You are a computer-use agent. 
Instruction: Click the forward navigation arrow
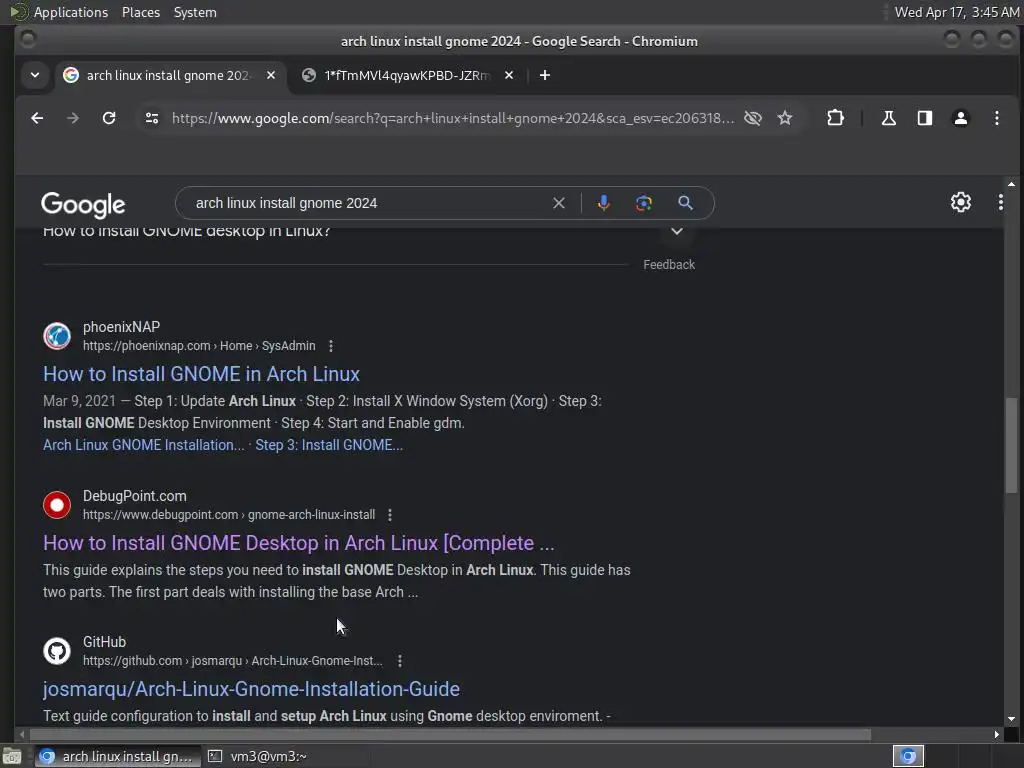72,118
